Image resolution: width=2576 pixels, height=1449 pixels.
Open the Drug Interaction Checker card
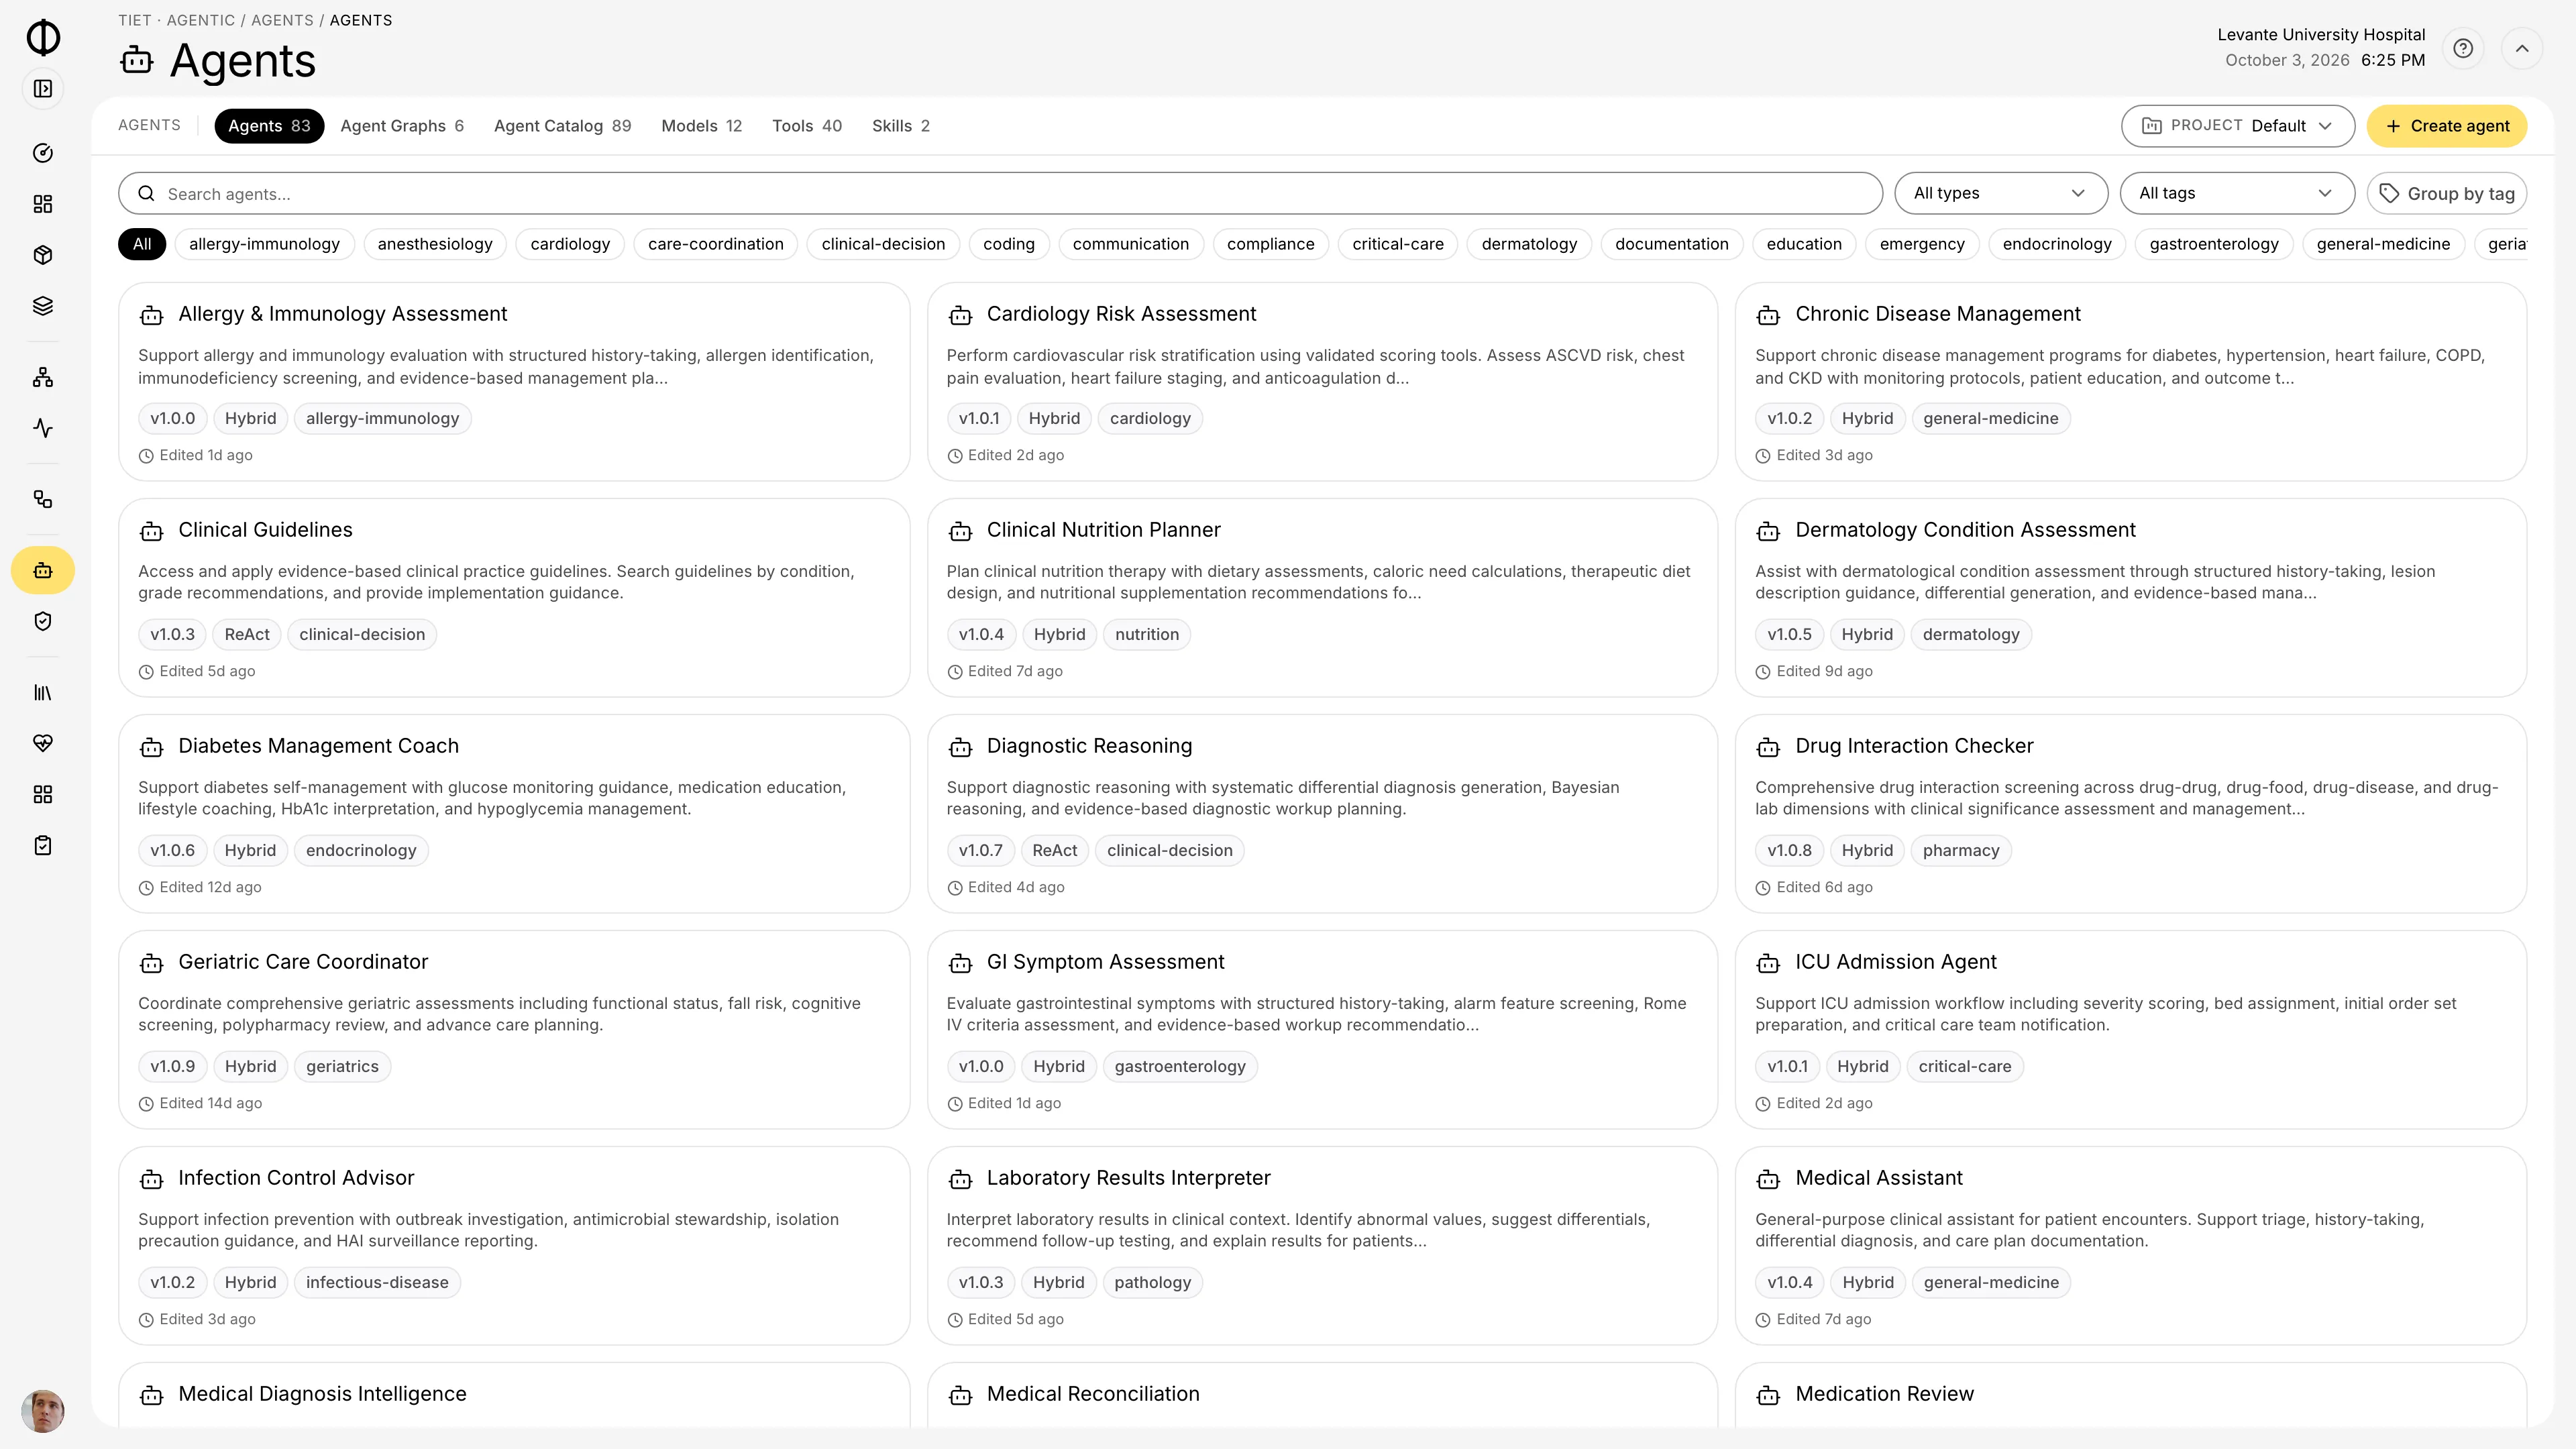click(x=2130, y=814)
